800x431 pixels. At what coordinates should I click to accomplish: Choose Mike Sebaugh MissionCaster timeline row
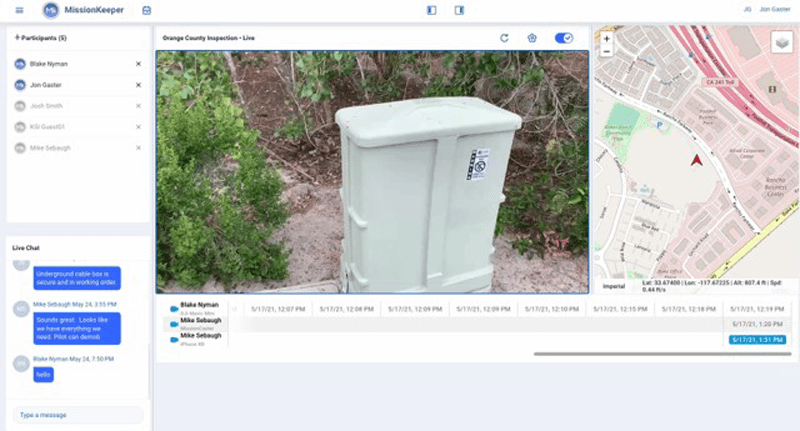tap(199, 324)
